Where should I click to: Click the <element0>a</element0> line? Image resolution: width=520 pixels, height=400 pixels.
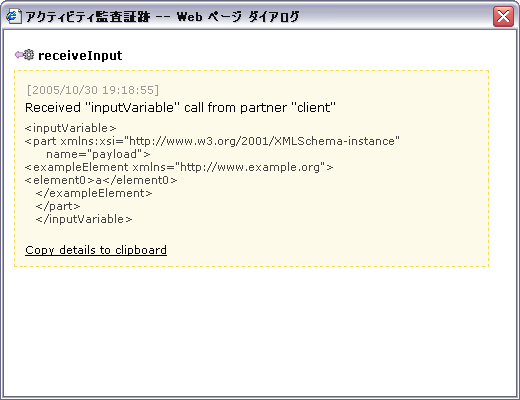pos(101,180)
